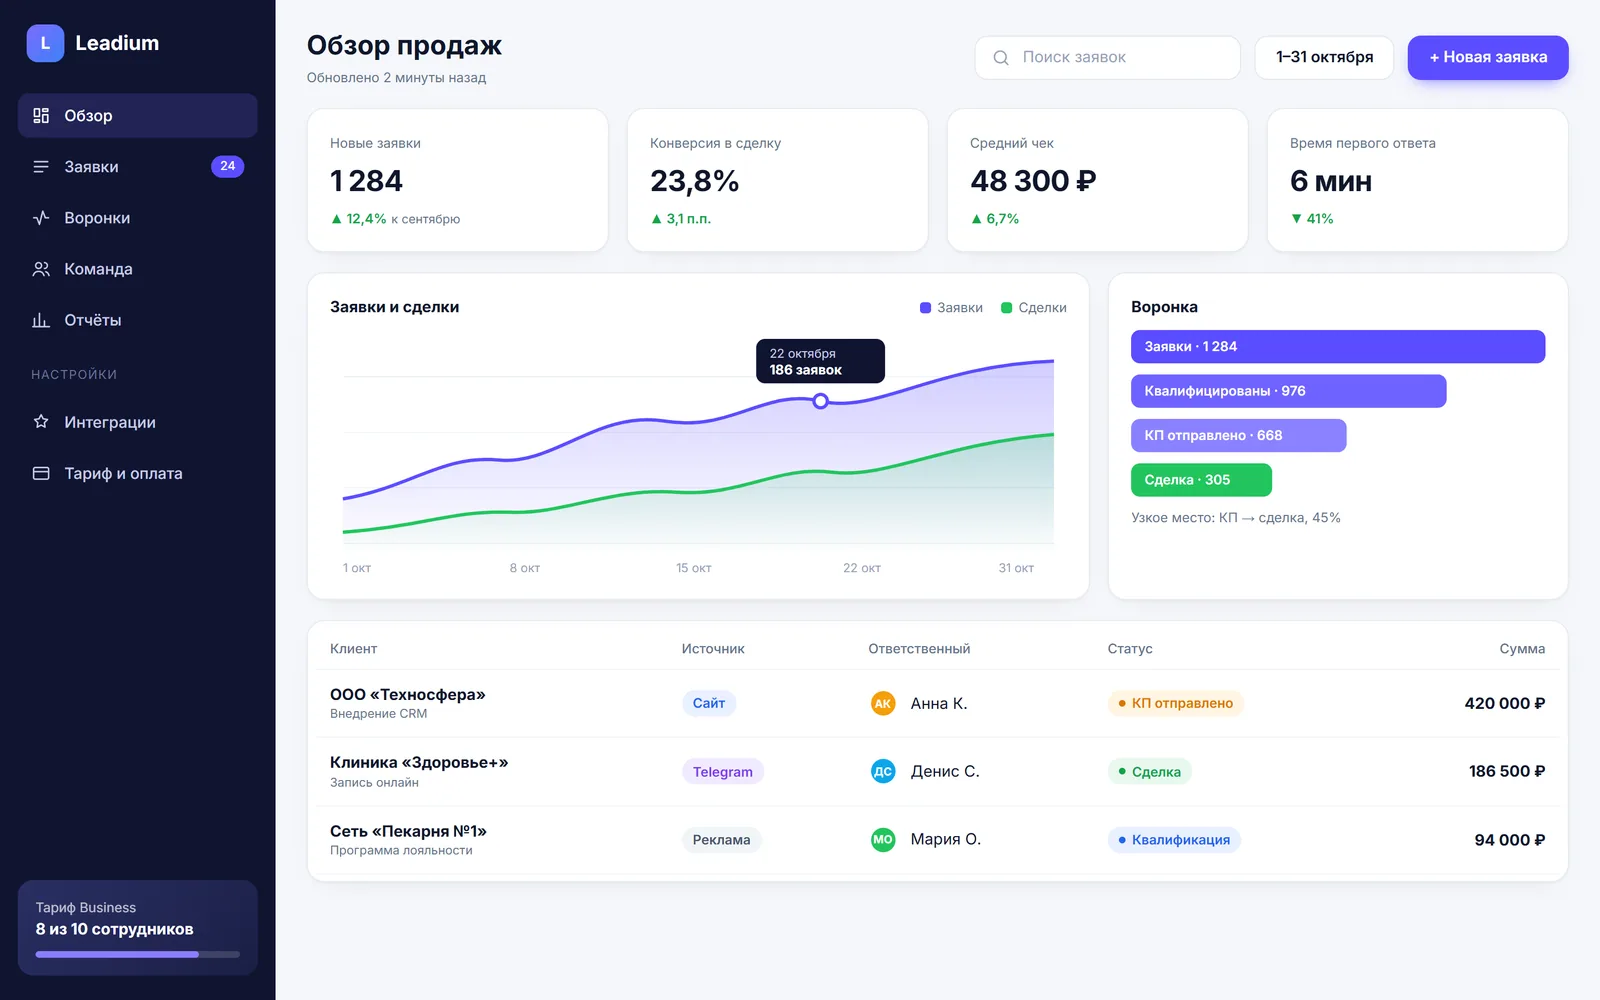Select the green Сделка · 305 funnel bar
Image resolution: width=1600 pixels, height=1000 pixels.
[1201, 480]
